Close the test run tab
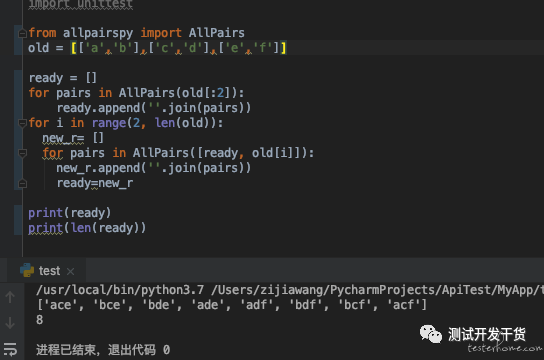The width and height of the screenshot is (544, 360). (x=70, y=271)
